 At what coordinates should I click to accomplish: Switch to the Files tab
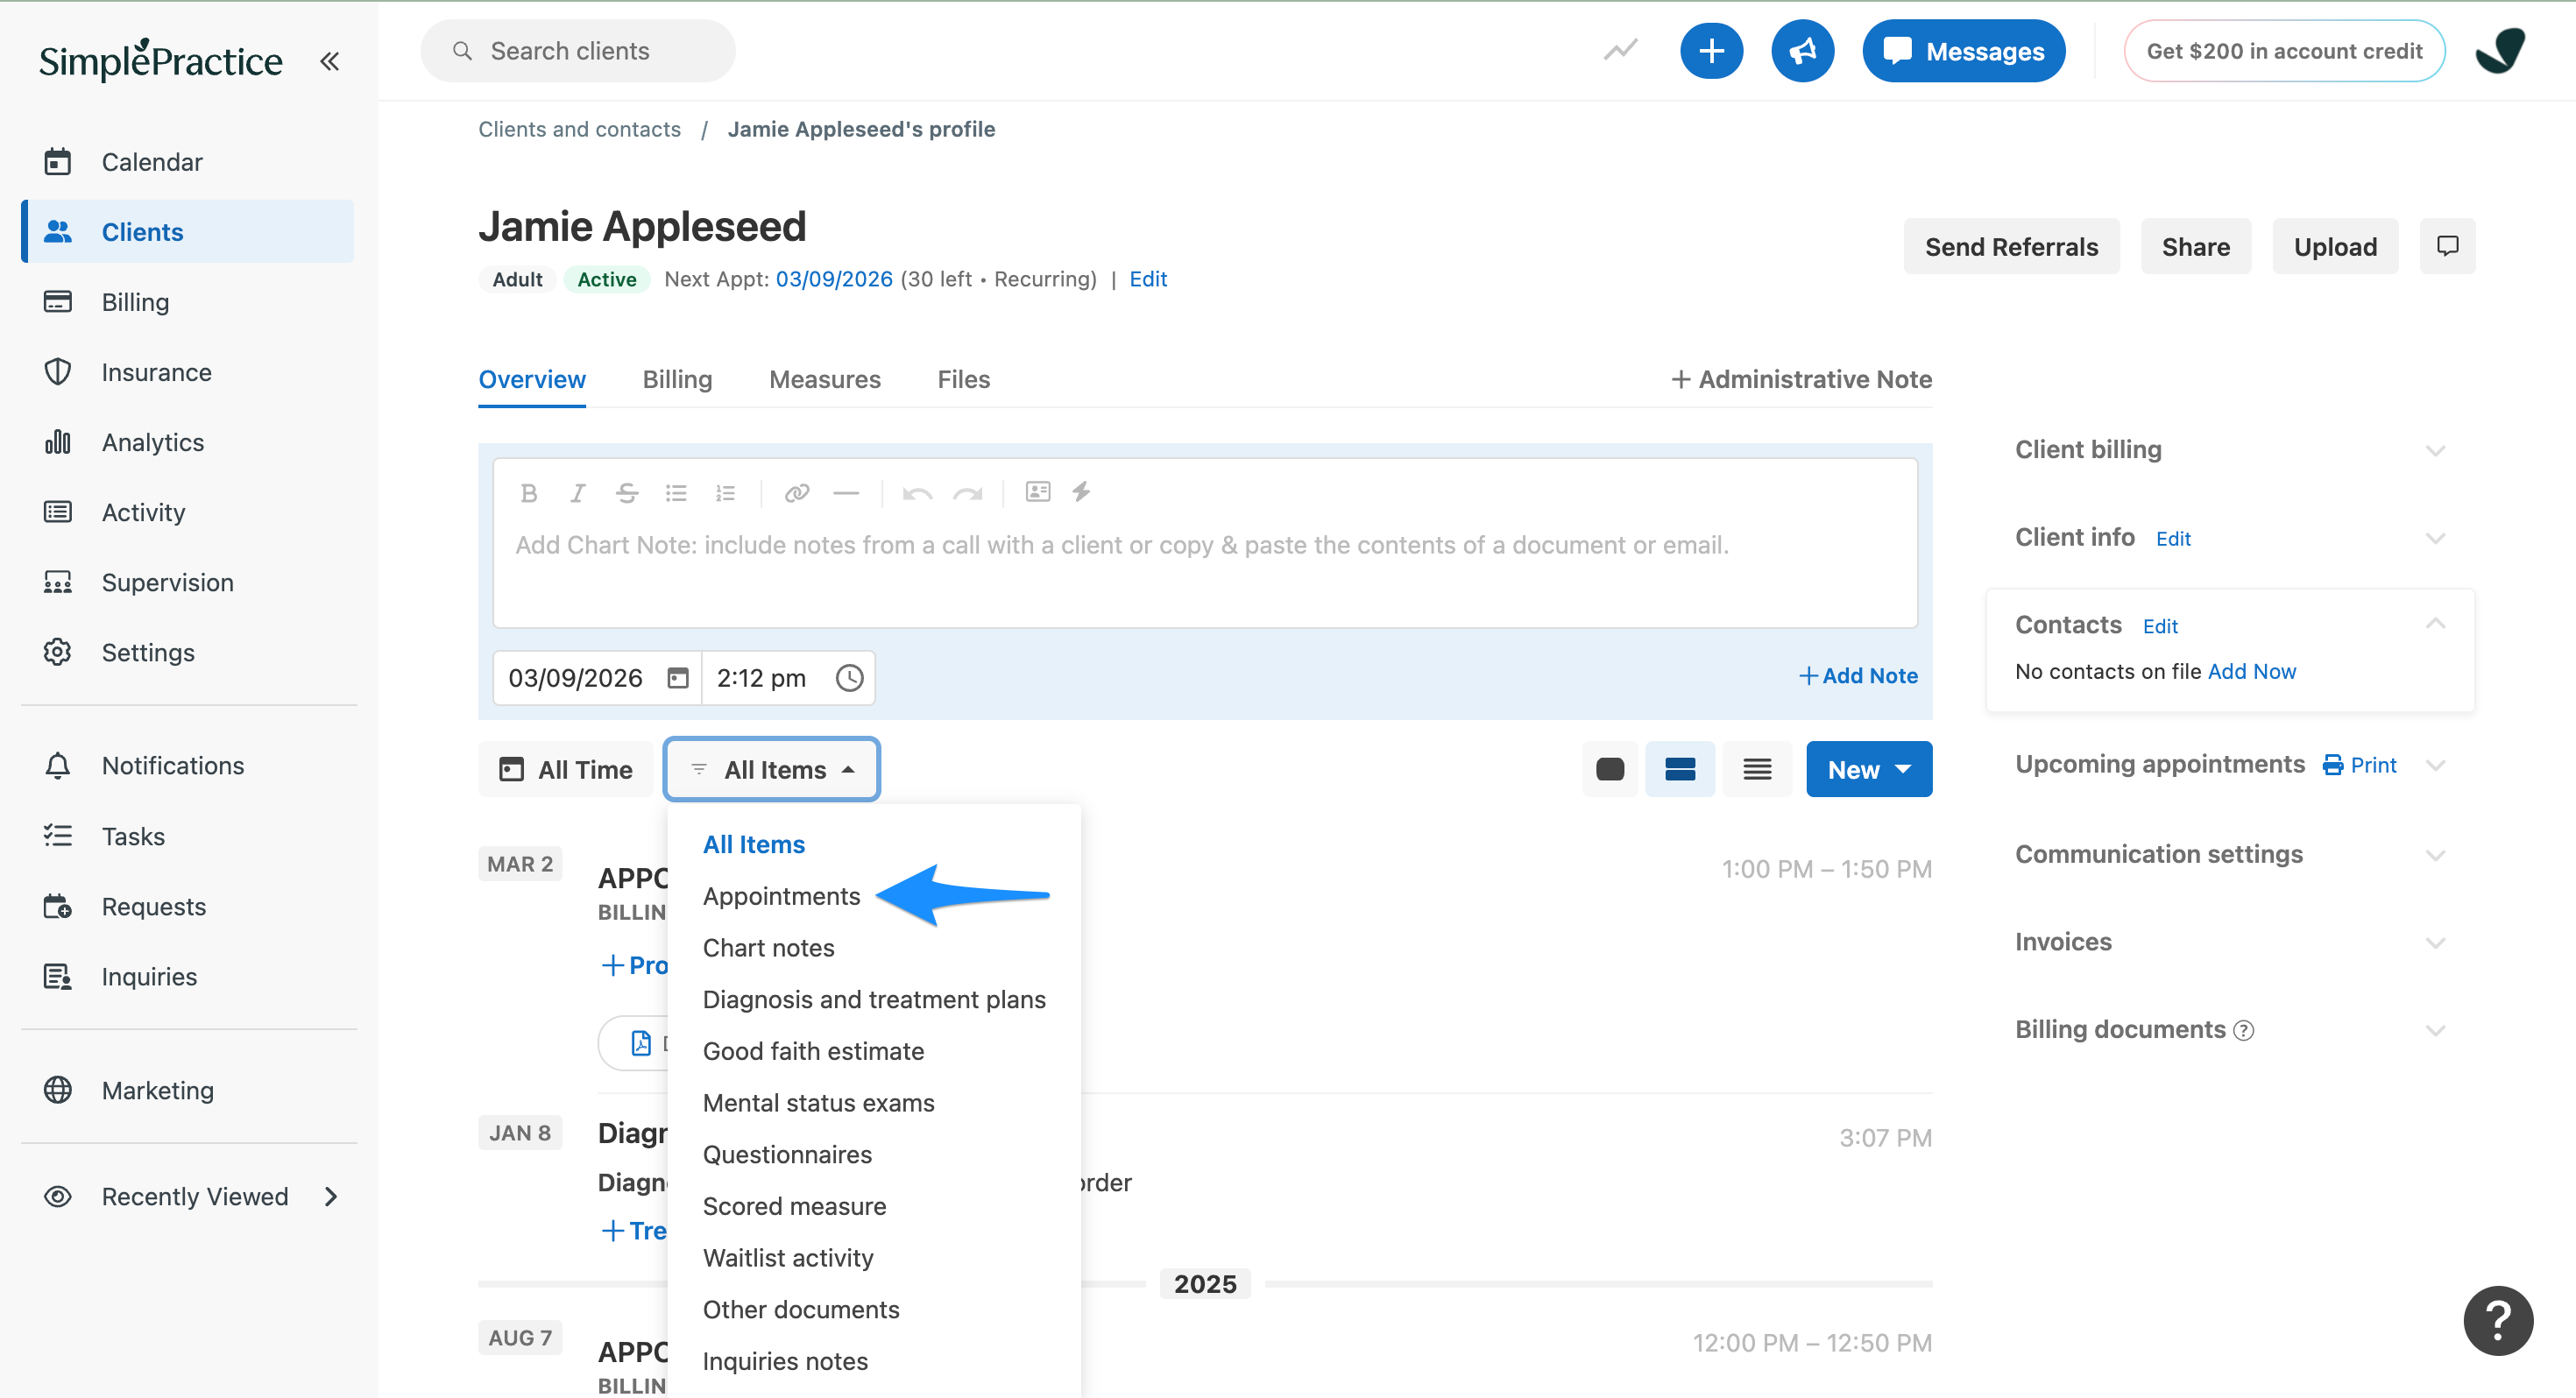(963, 379)
